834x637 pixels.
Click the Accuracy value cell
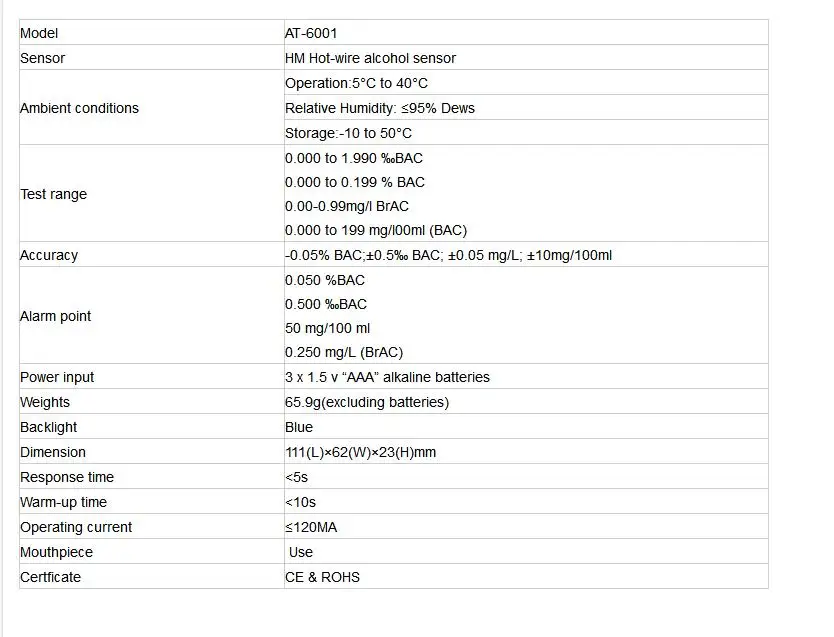526,255
